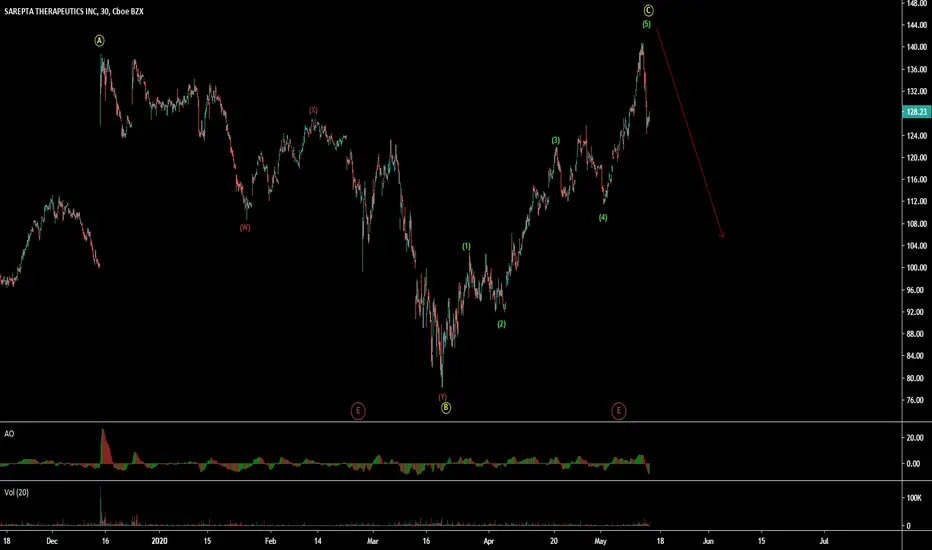
Task: Click the red (X) wave label
Action: 313,111
